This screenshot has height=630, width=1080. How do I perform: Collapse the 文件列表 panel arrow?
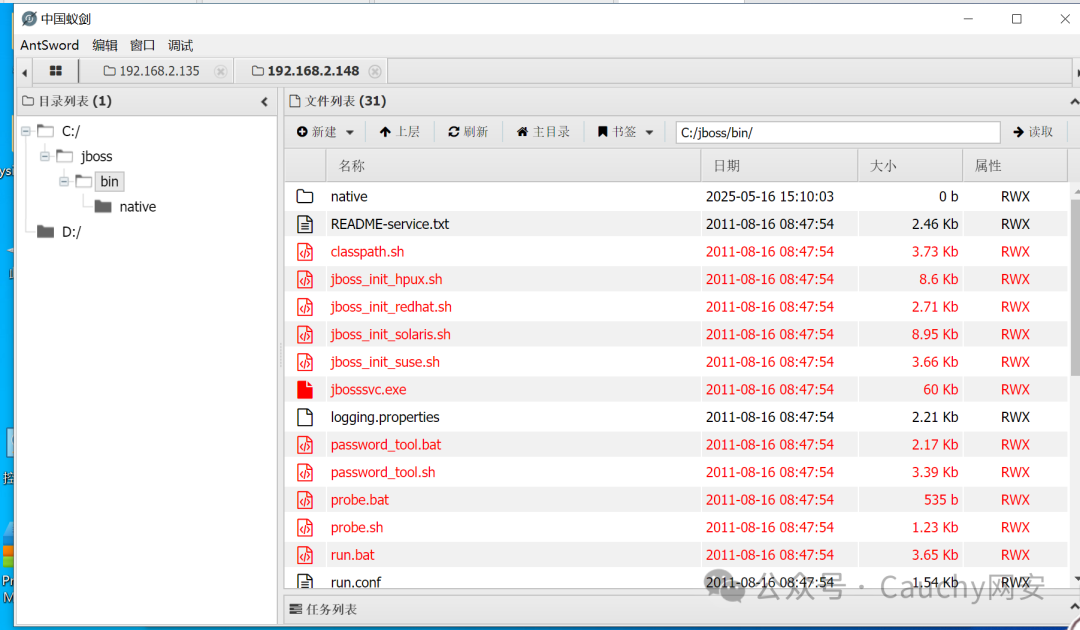[x=1074, y=102]
